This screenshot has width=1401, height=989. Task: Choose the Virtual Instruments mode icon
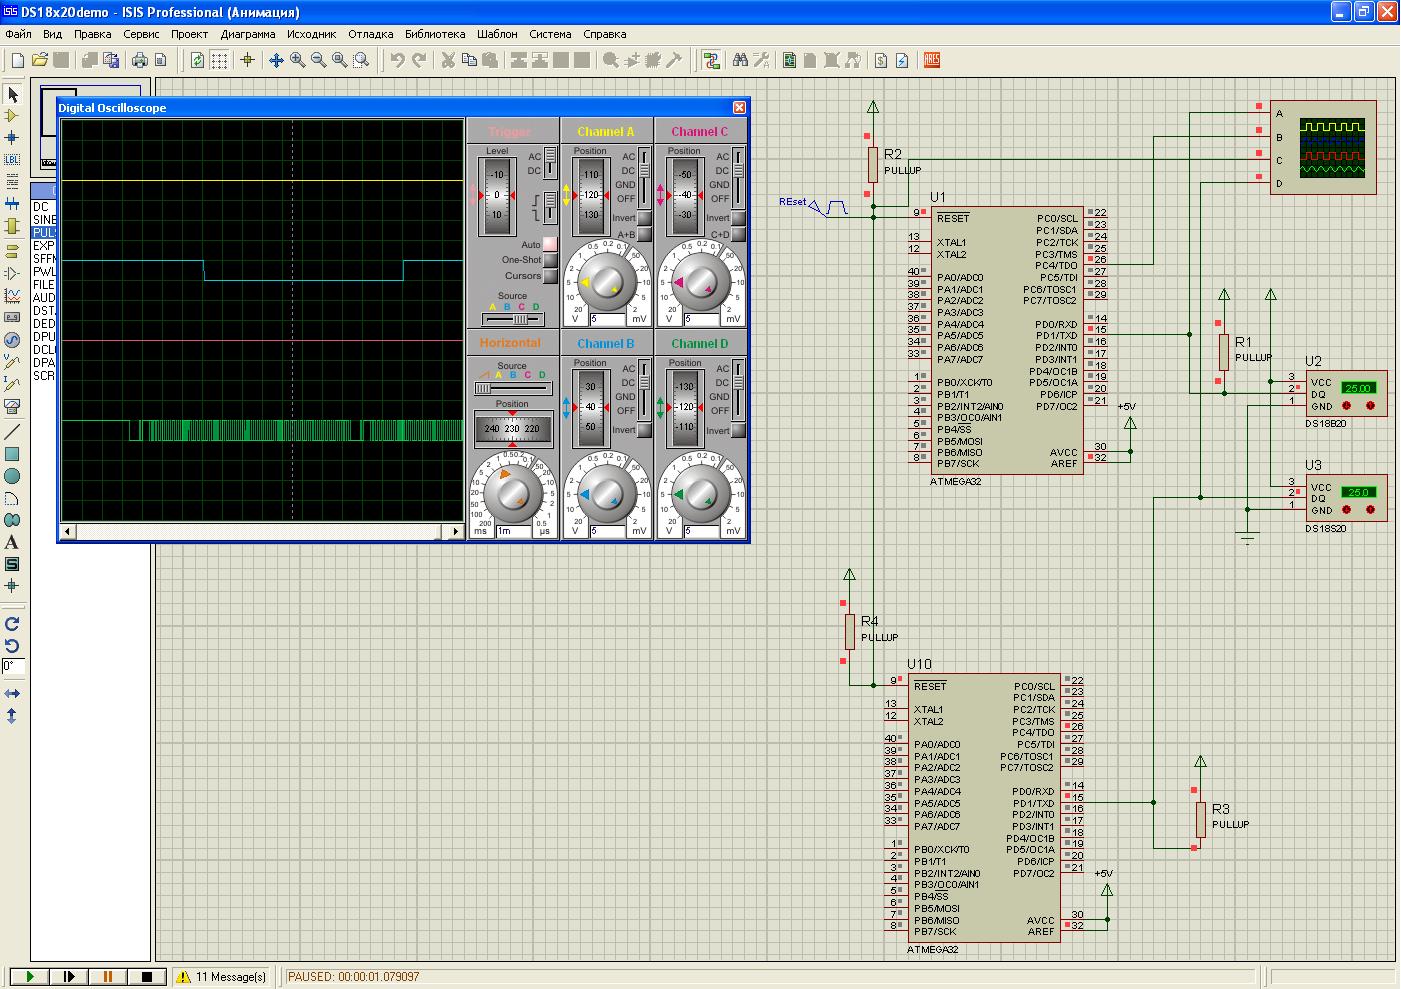pos(12,406)
